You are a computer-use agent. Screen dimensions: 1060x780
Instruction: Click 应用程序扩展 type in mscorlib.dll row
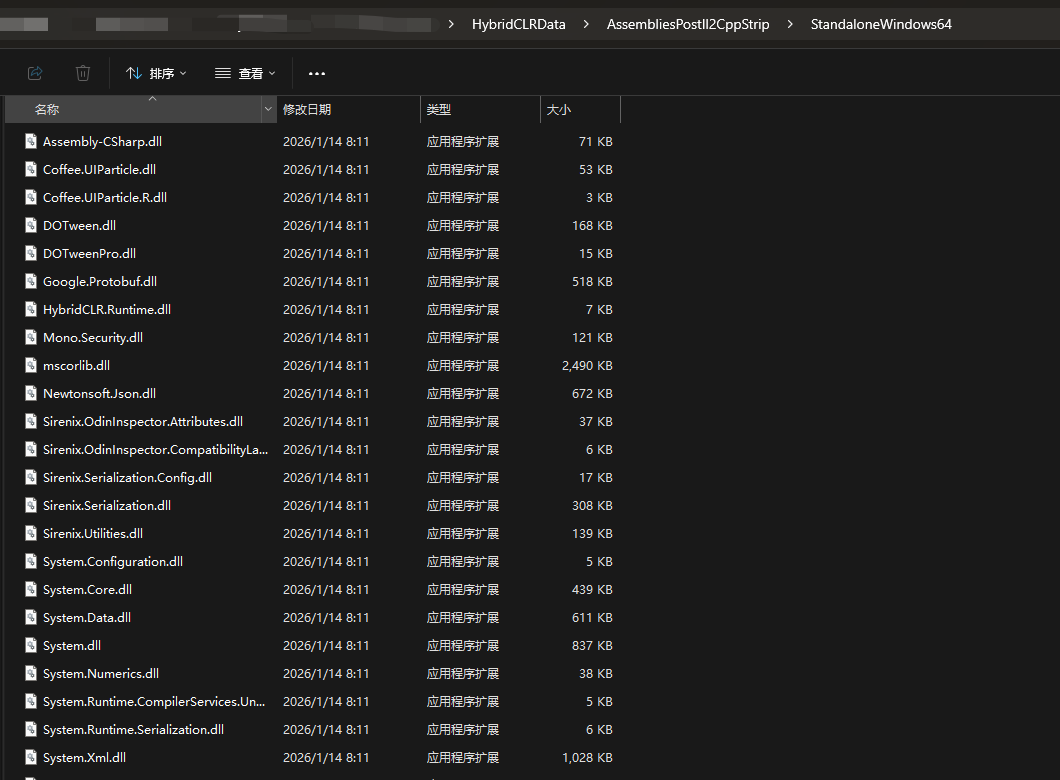(x=462, y=366)
